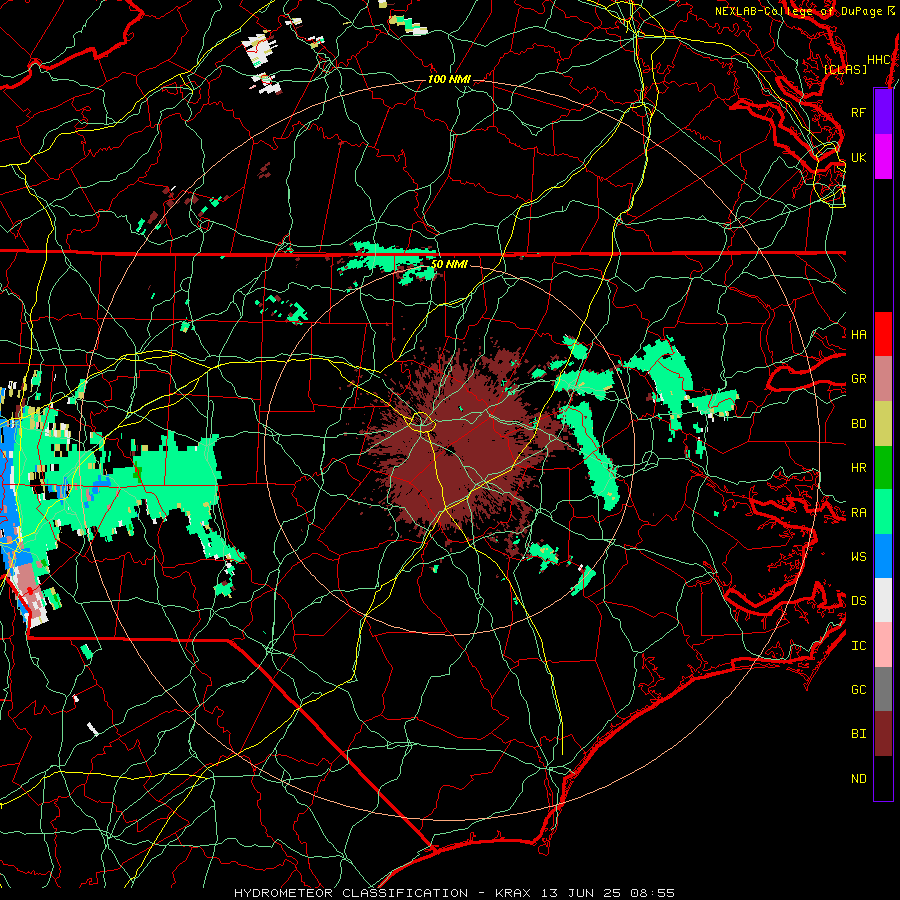Viewport: 900px width, 900px height.
Task: Click the 50 NMI range ring label
Action: point(449,264)
